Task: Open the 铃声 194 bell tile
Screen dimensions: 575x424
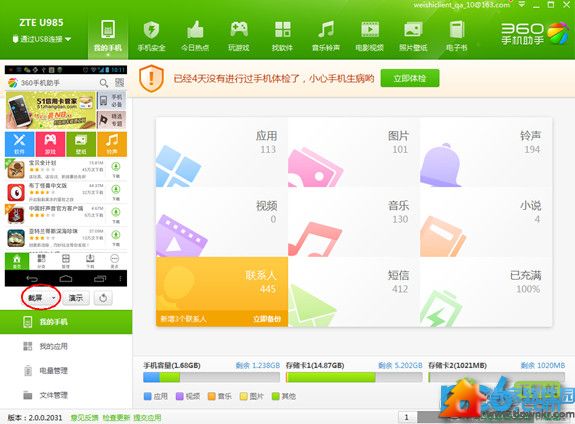Action: click(486, 152)
